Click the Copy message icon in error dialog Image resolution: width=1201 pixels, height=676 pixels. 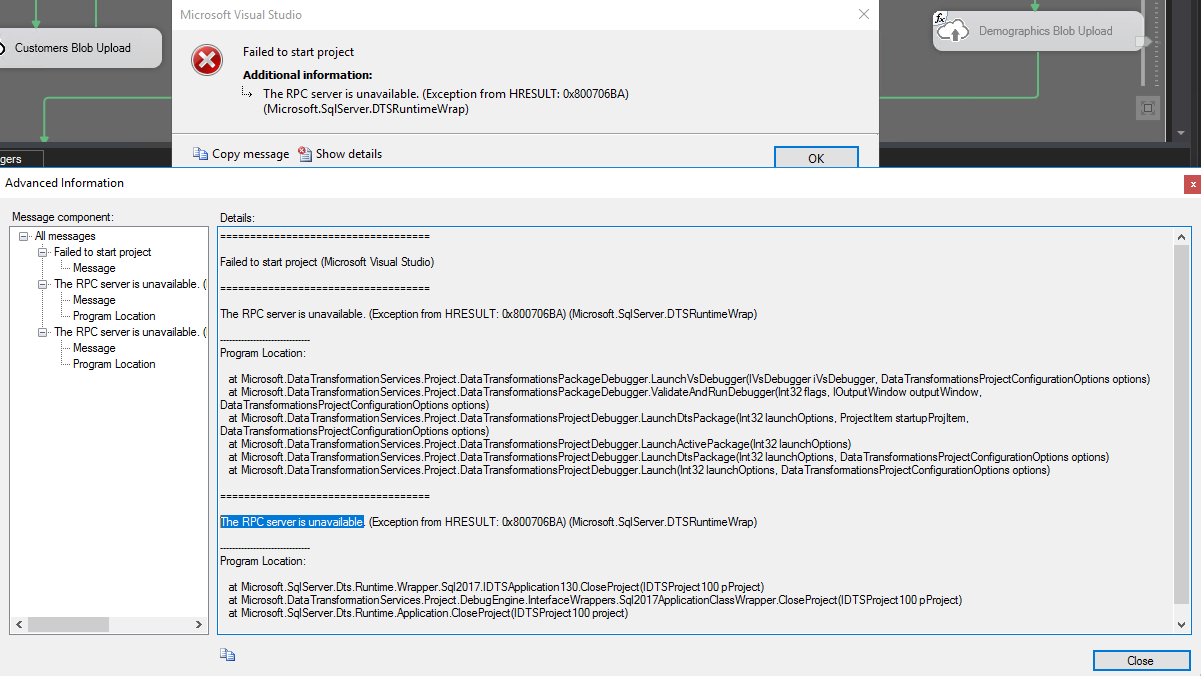coord(200,154)
